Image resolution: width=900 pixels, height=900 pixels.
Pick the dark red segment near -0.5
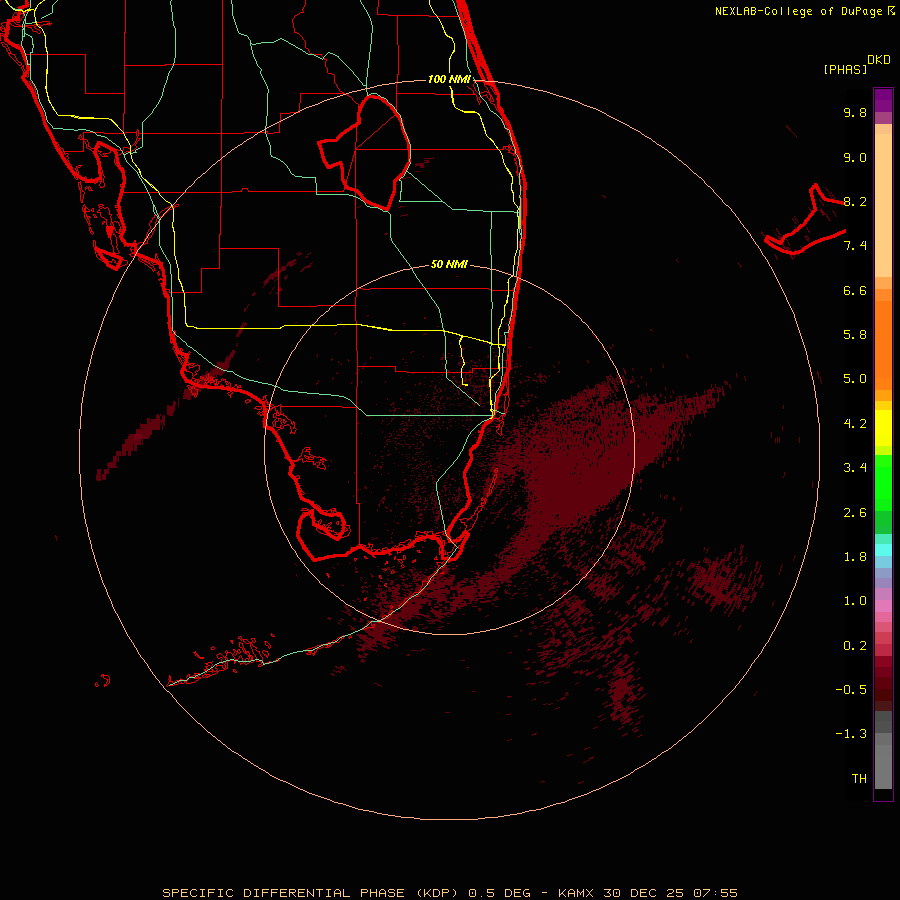pyautogui.click(x=883, y=689)
